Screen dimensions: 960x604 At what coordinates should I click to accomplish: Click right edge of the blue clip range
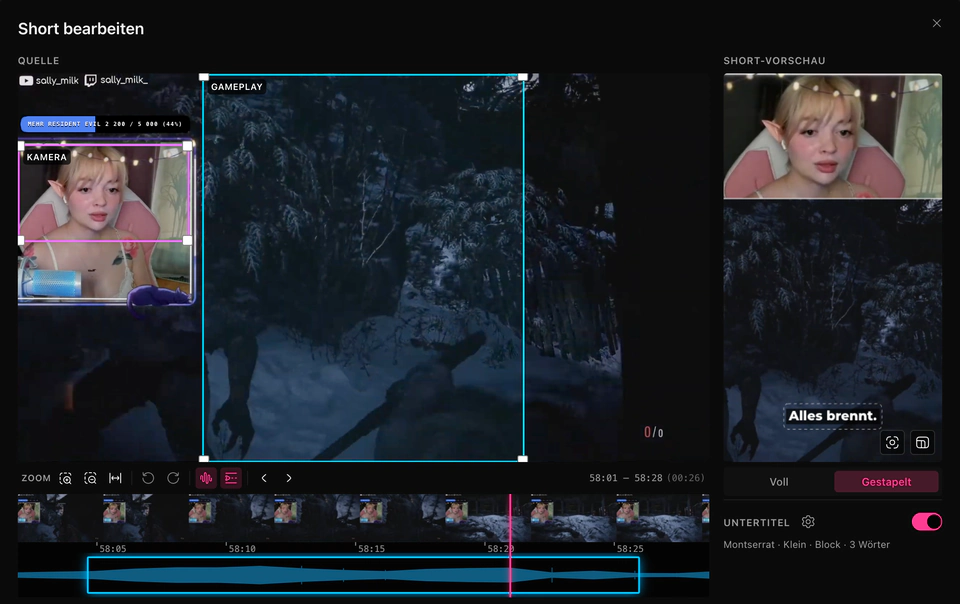[639, 575]
